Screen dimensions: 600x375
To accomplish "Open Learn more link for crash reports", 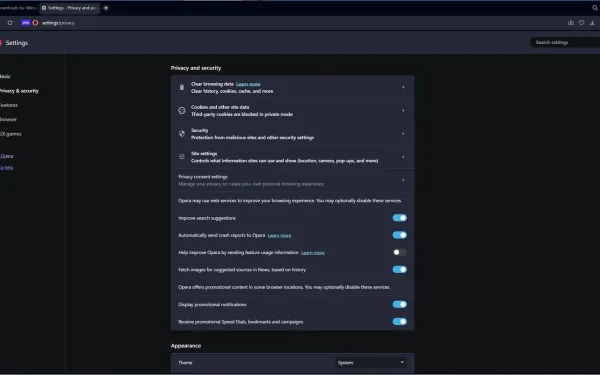I will coord(279,235).
